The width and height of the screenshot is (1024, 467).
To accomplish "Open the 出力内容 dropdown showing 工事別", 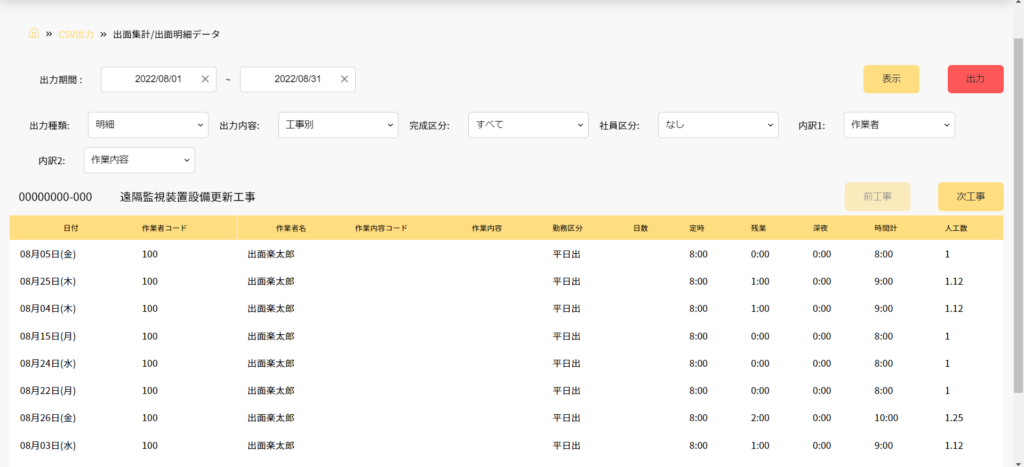I will [338, 125].
